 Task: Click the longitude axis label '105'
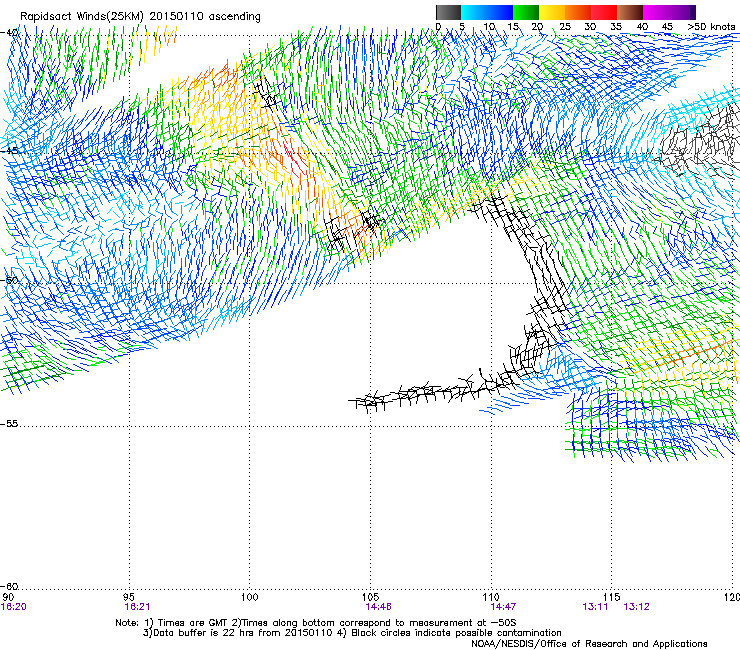click(370, 597)
